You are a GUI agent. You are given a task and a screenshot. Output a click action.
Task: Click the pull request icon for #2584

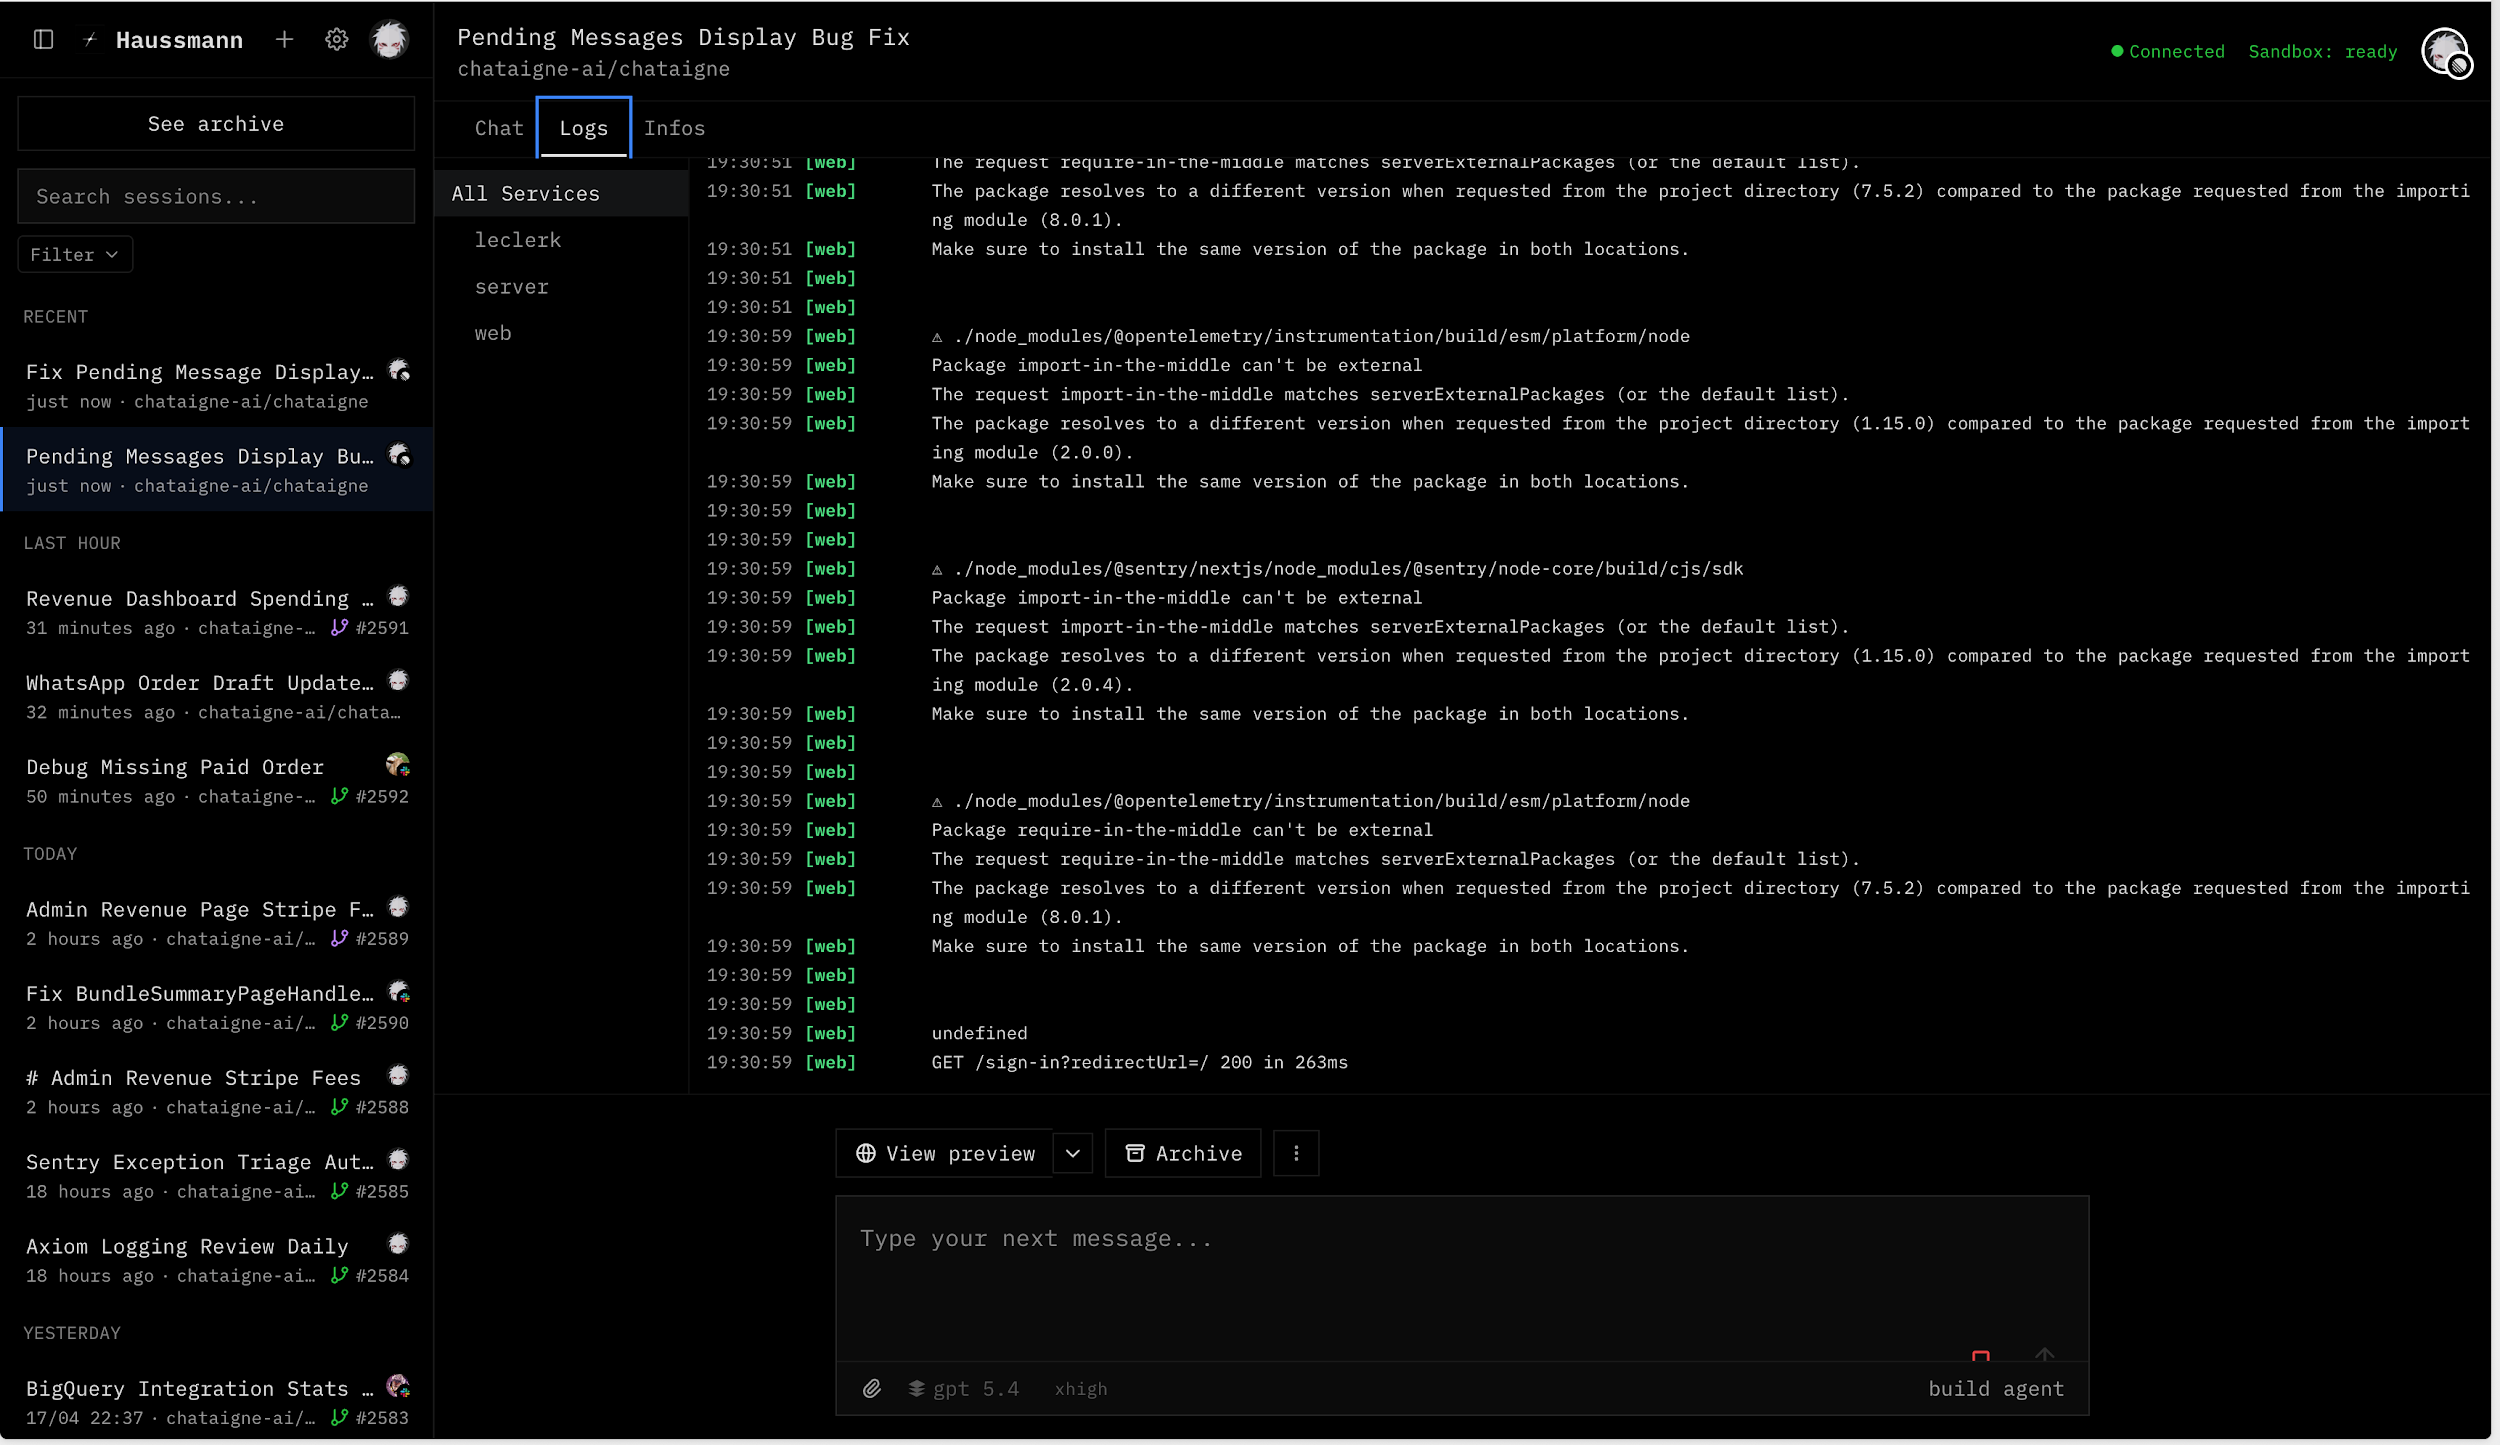click(x=340, y=1275)
